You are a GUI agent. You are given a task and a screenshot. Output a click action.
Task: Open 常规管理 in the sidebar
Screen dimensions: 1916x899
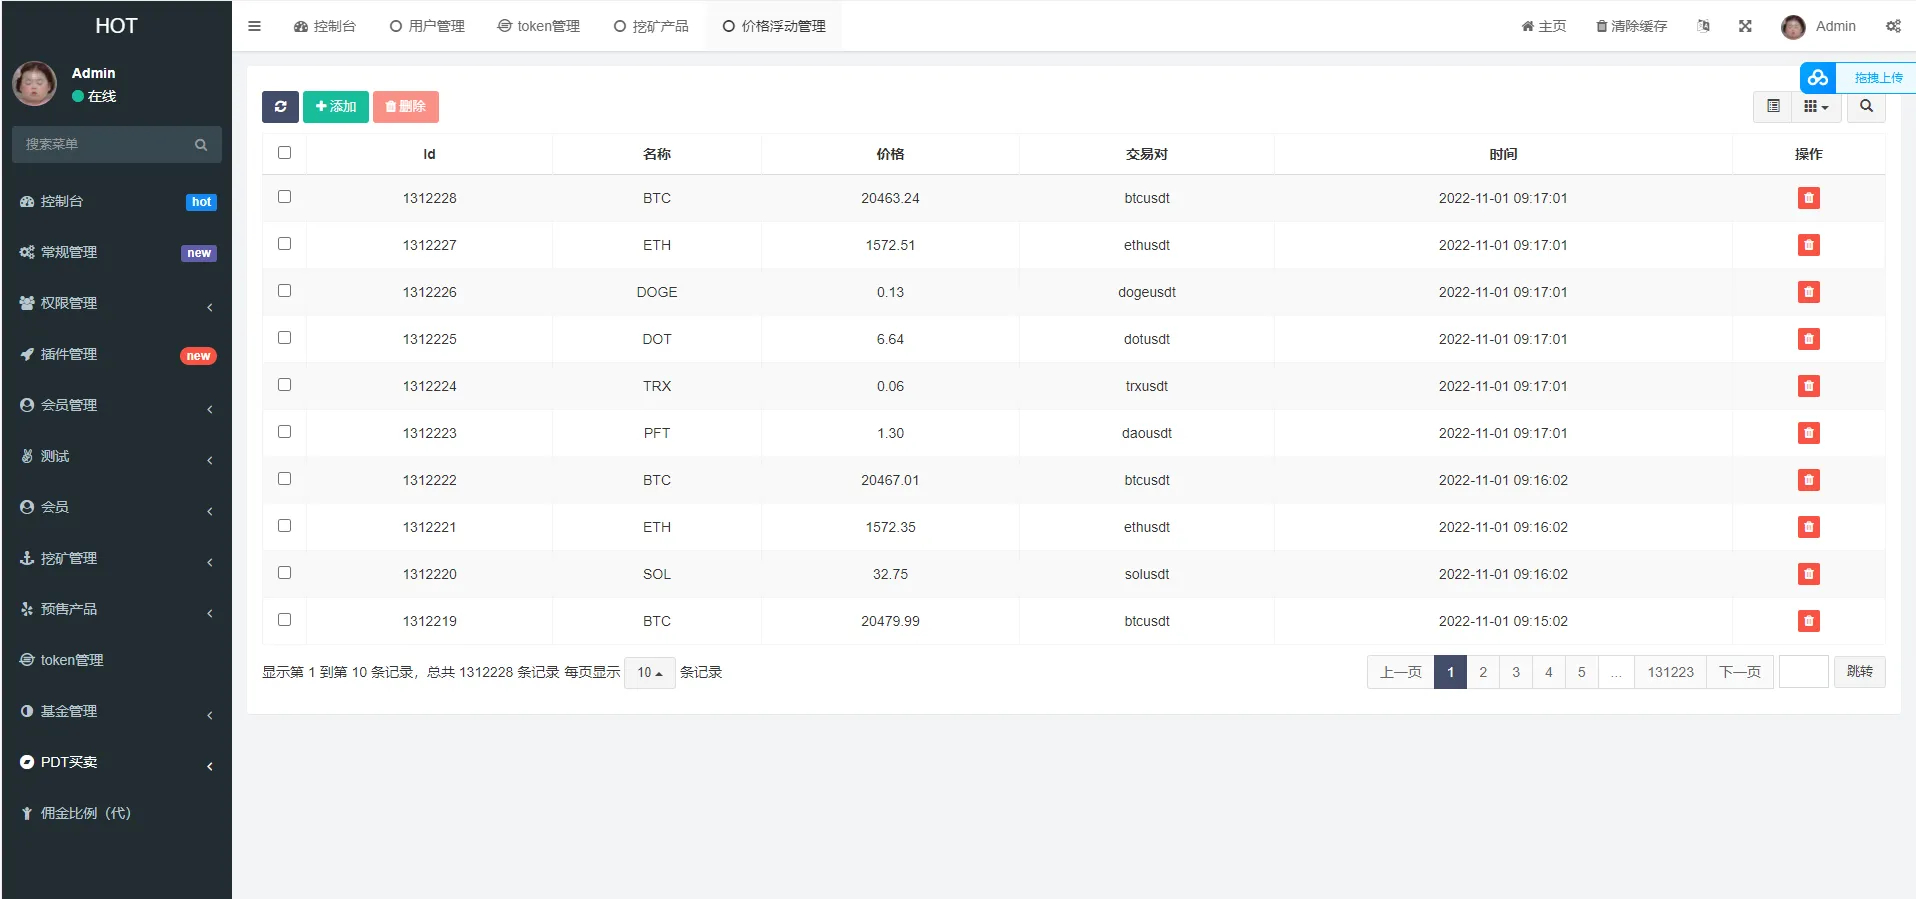[116, 252]
